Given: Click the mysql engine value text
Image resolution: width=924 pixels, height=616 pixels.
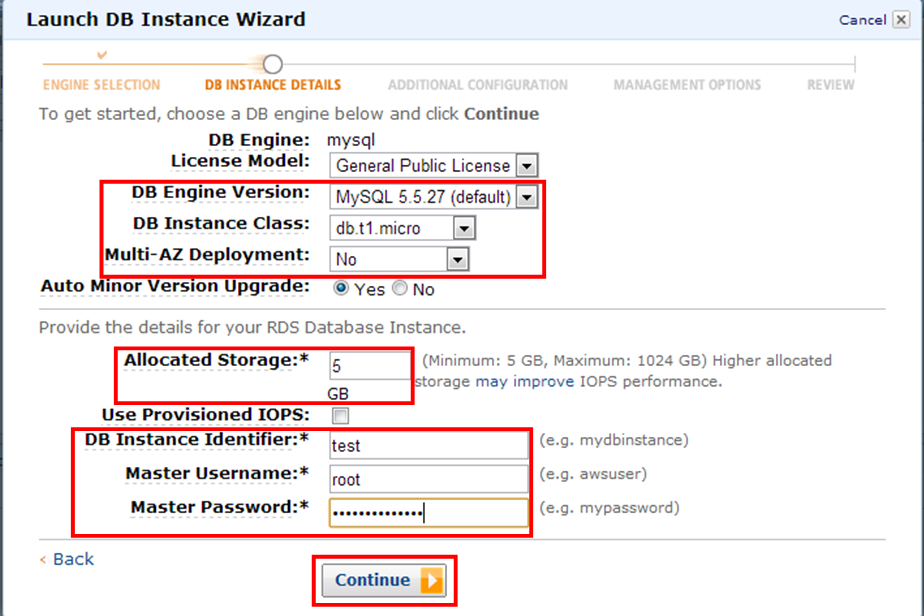Looking at the screenshot, I should click(x=351, y=141).
